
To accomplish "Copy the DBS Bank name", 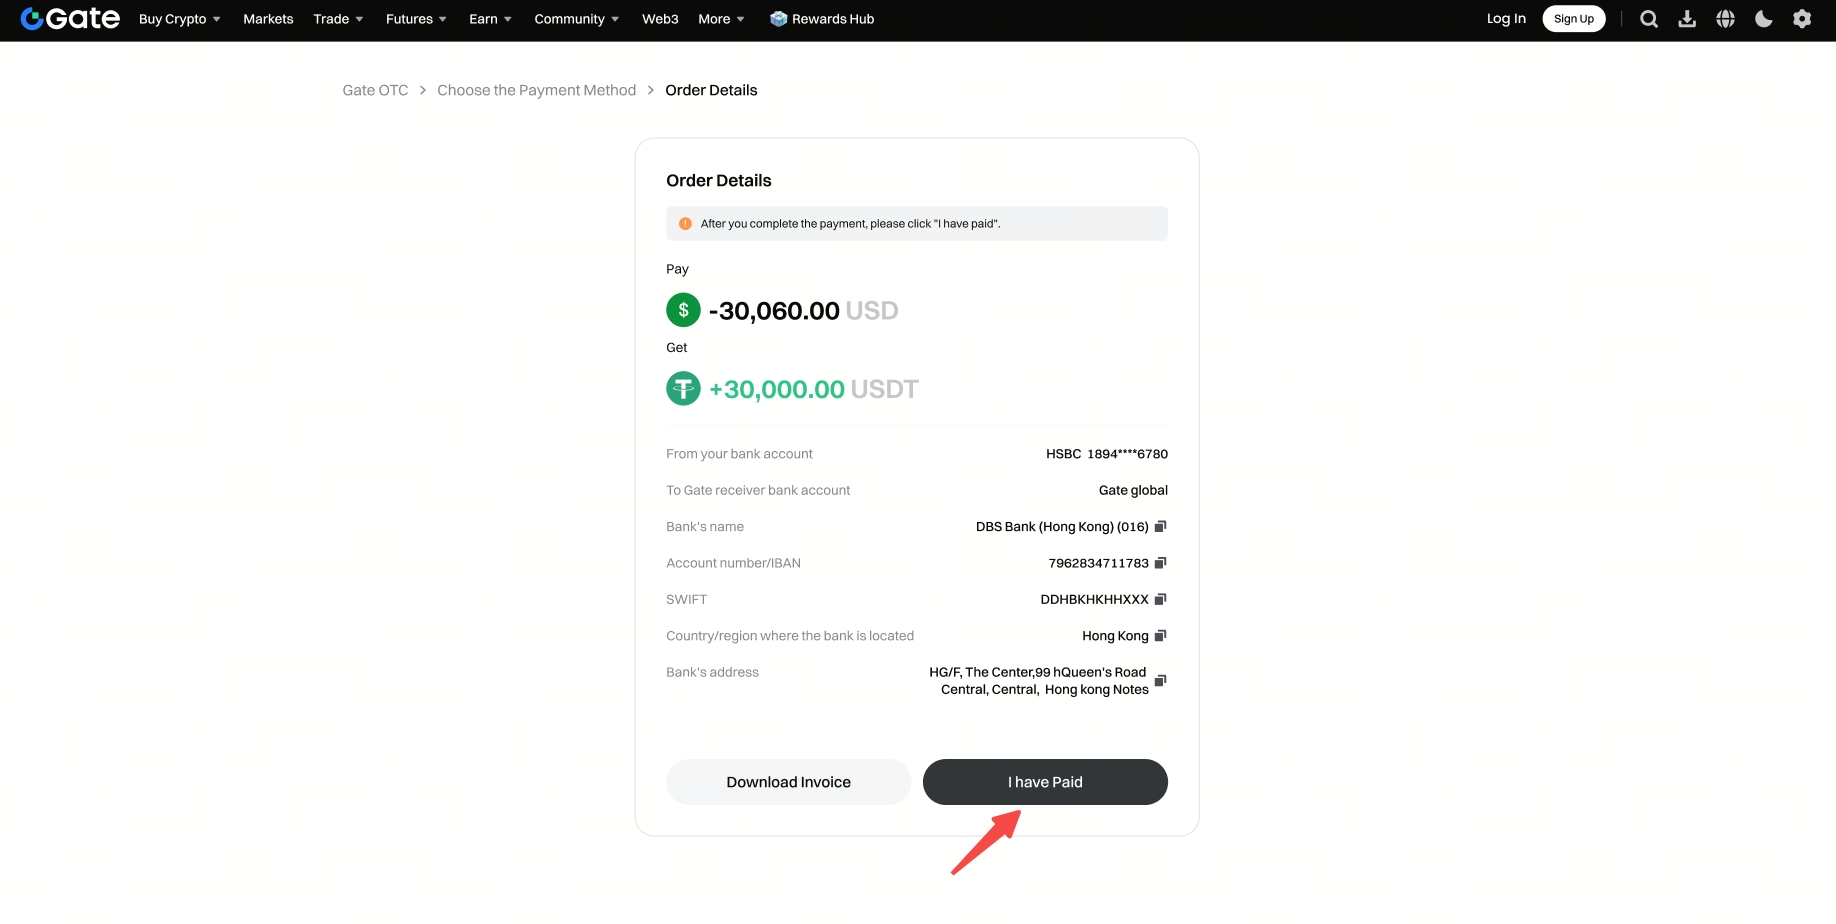I will pyautogui.click(x=1160, y=526).
